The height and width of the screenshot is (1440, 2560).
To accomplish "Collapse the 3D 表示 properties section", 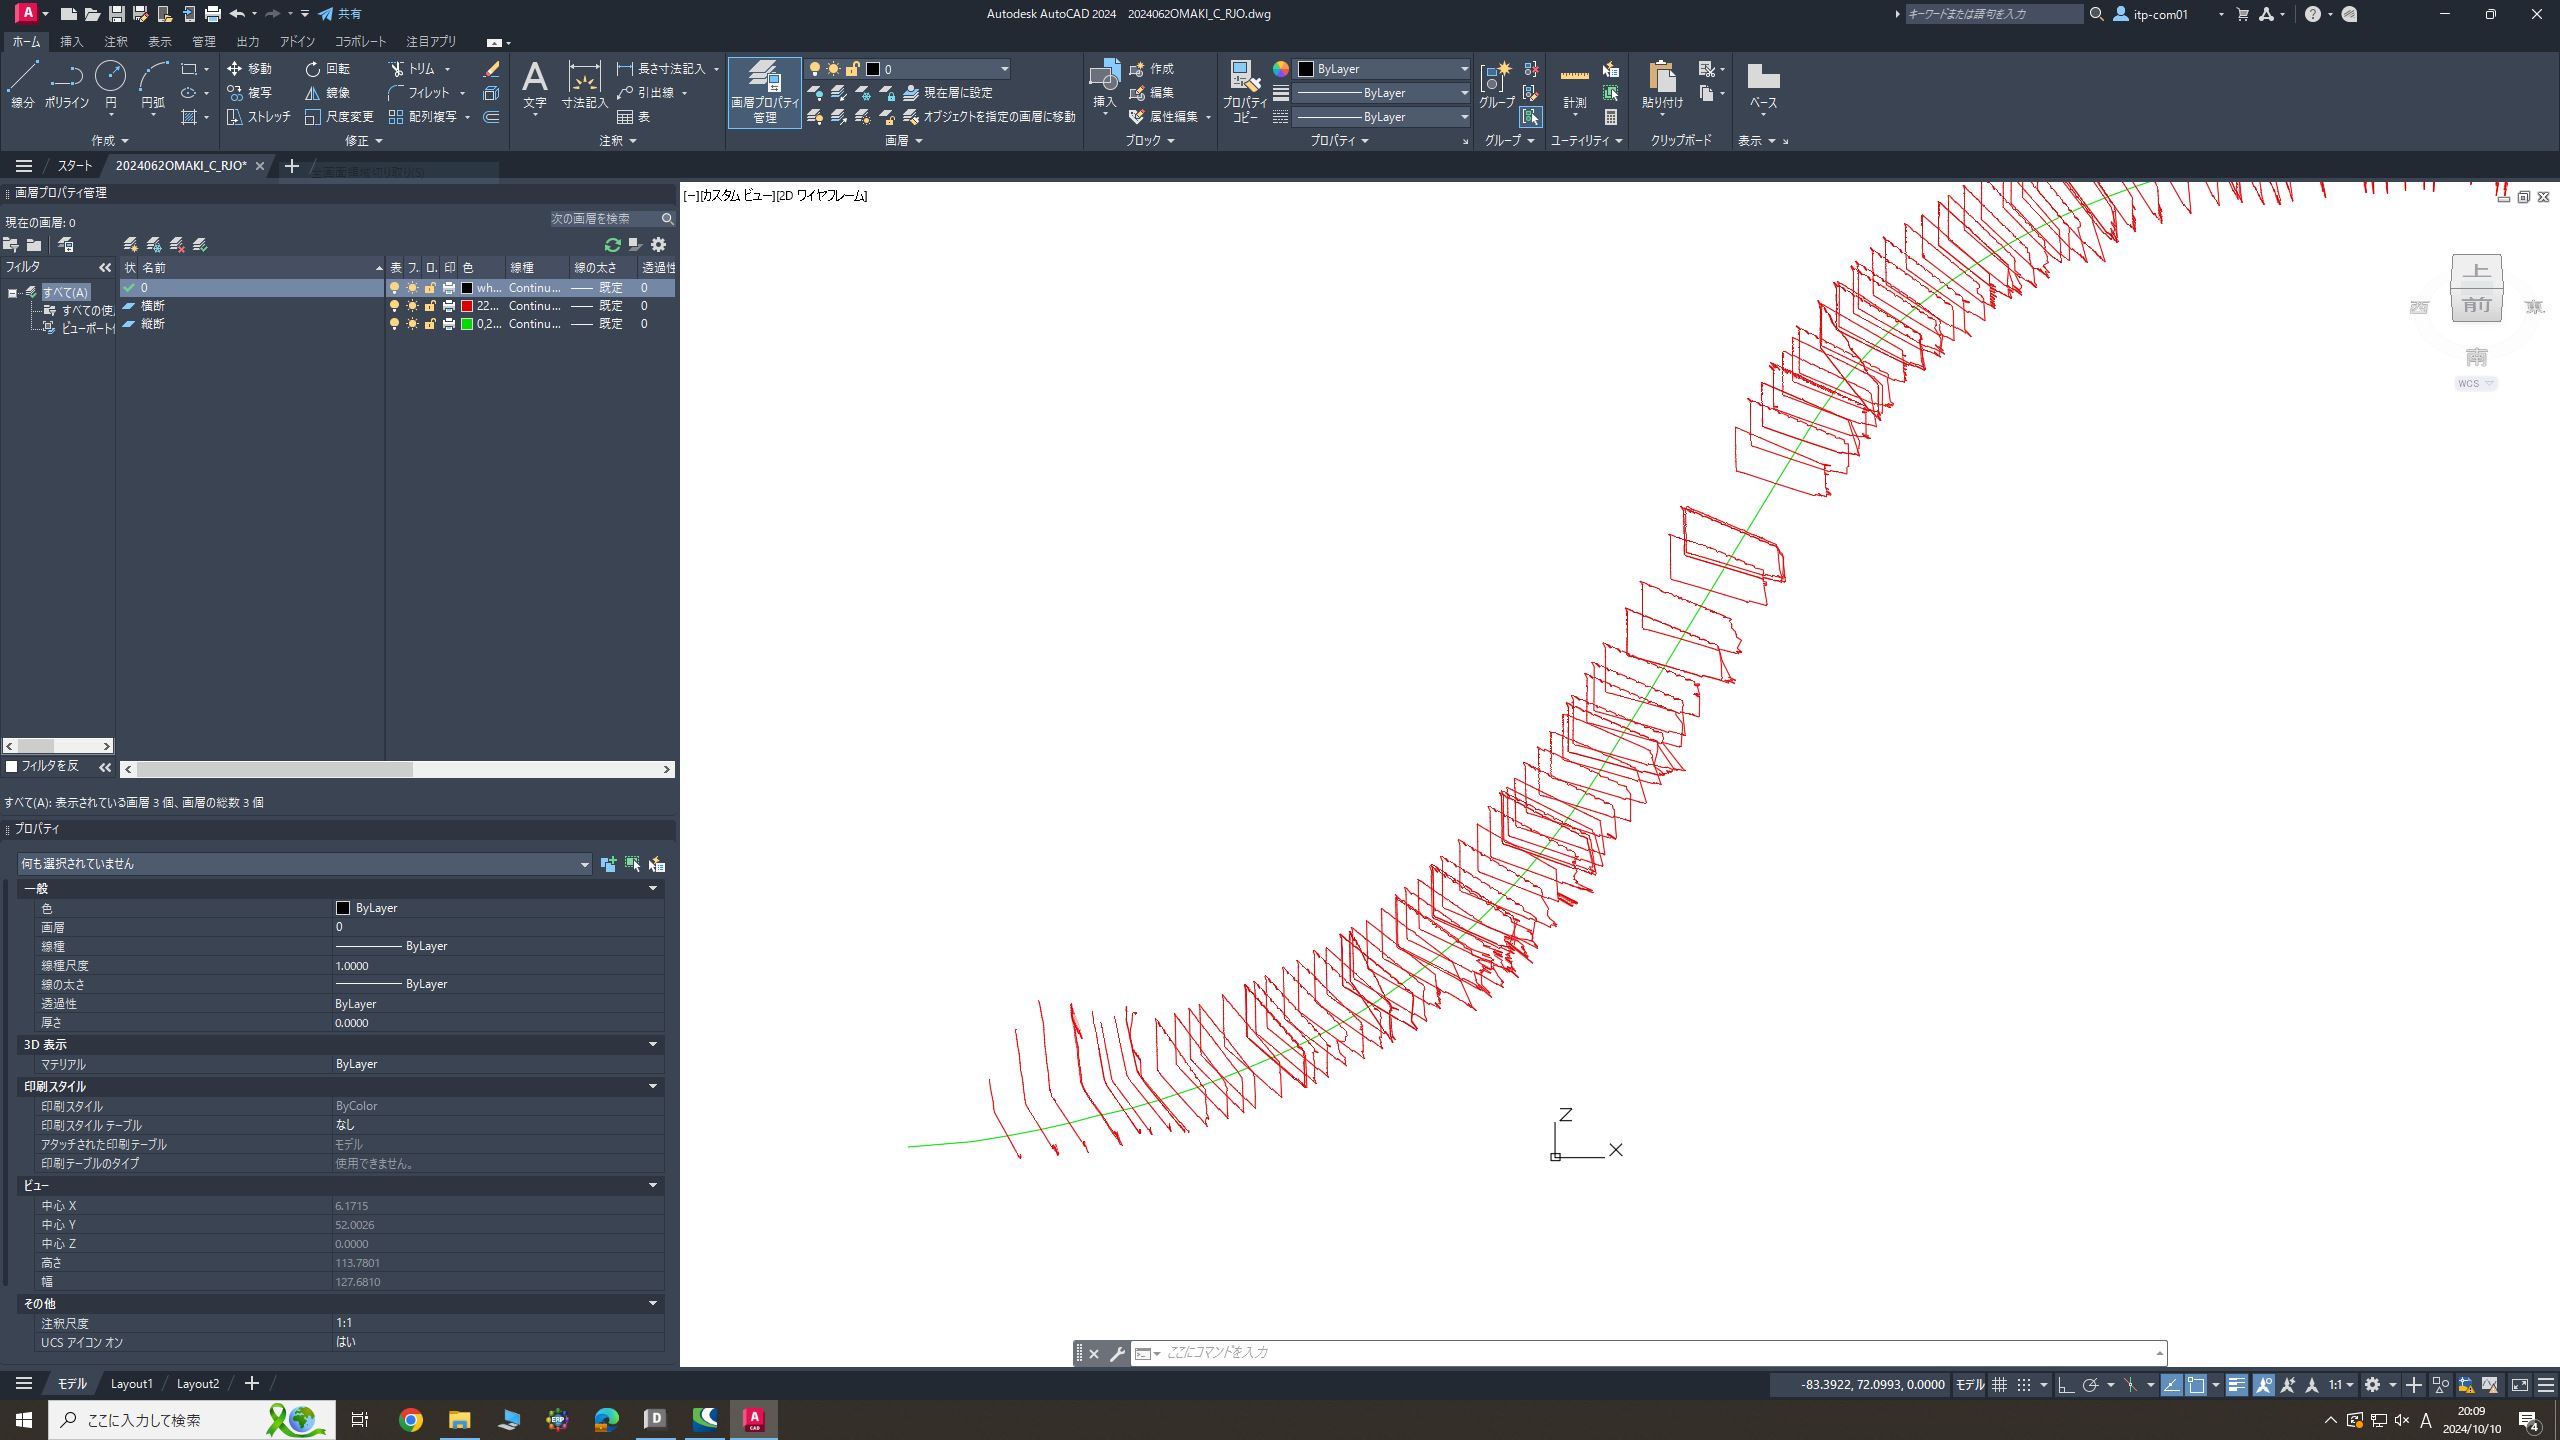I will (652, 1044).
